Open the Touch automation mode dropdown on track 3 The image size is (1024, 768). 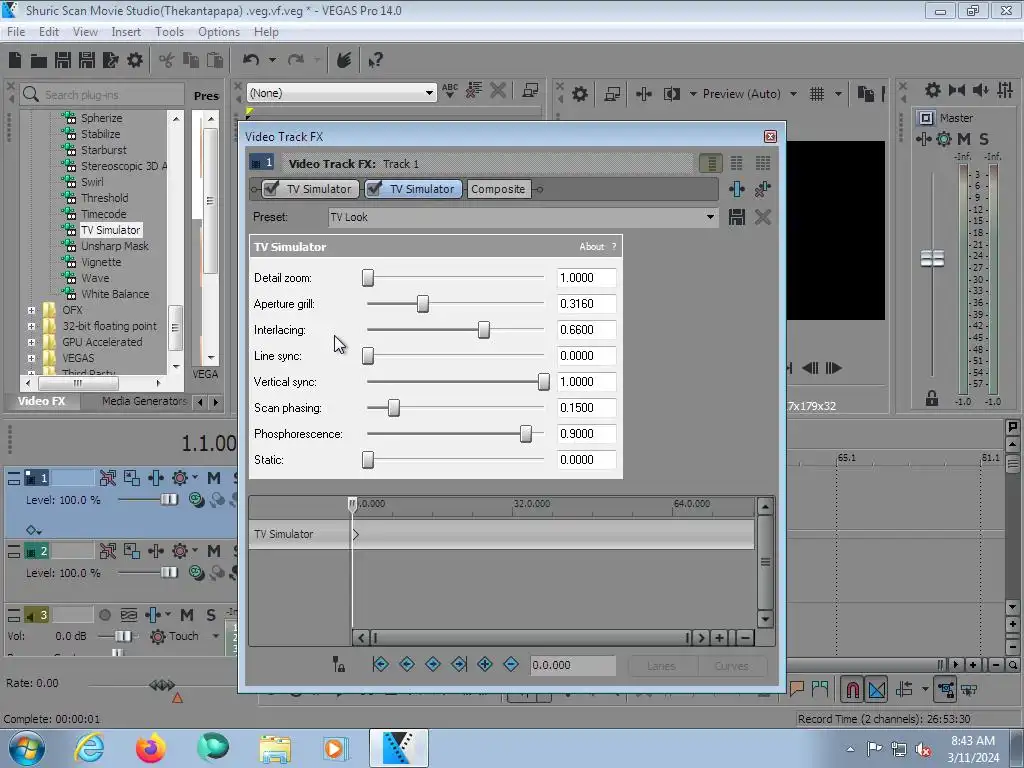tap(216, 636)
